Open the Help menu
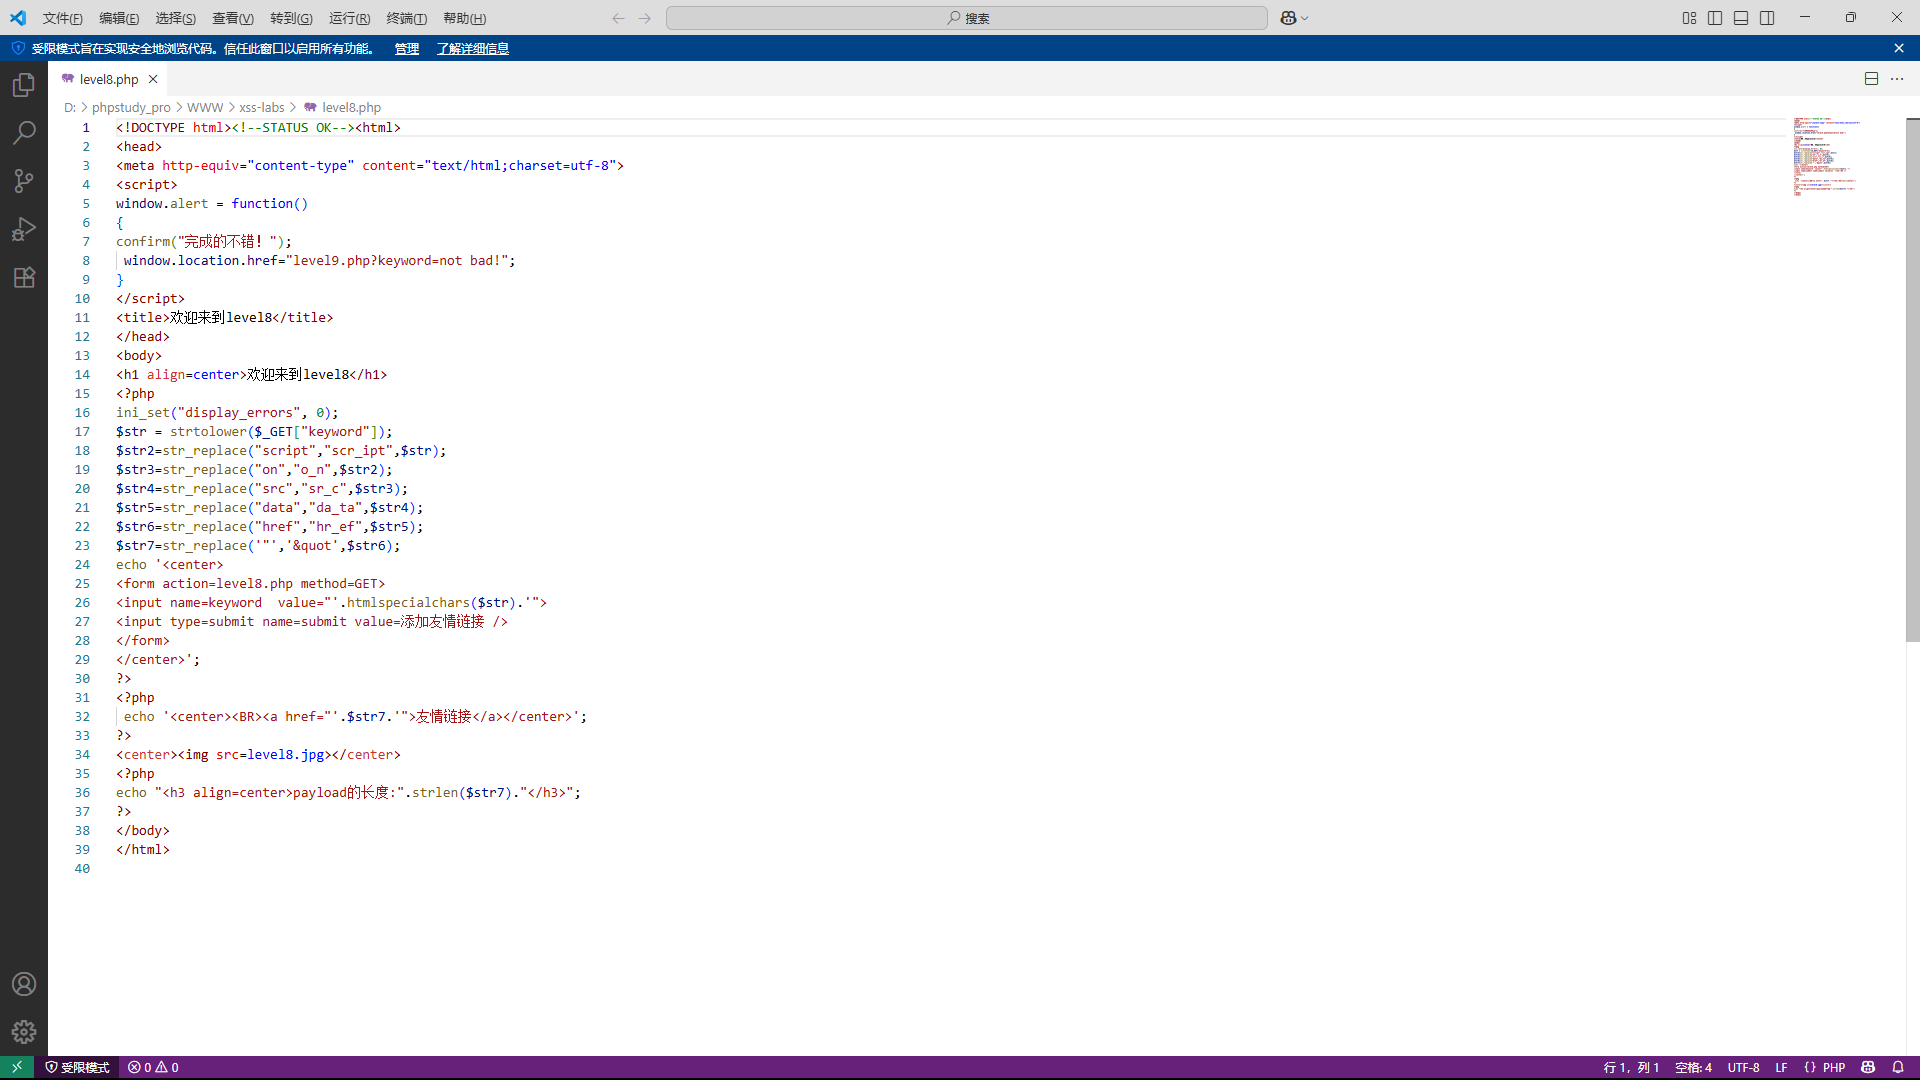Image resolution: width=1920 pixels, height=1080 pixels. click(464, 18)
